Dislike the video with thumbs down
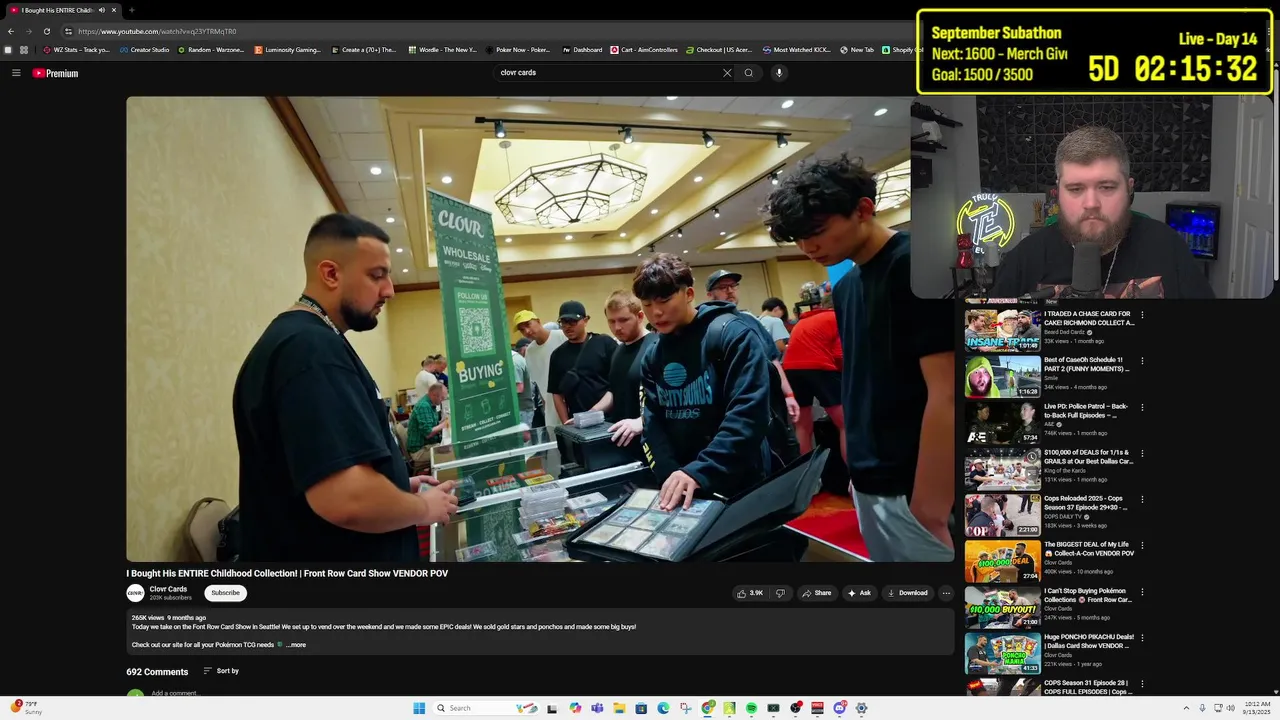 [x=781, y=593]
